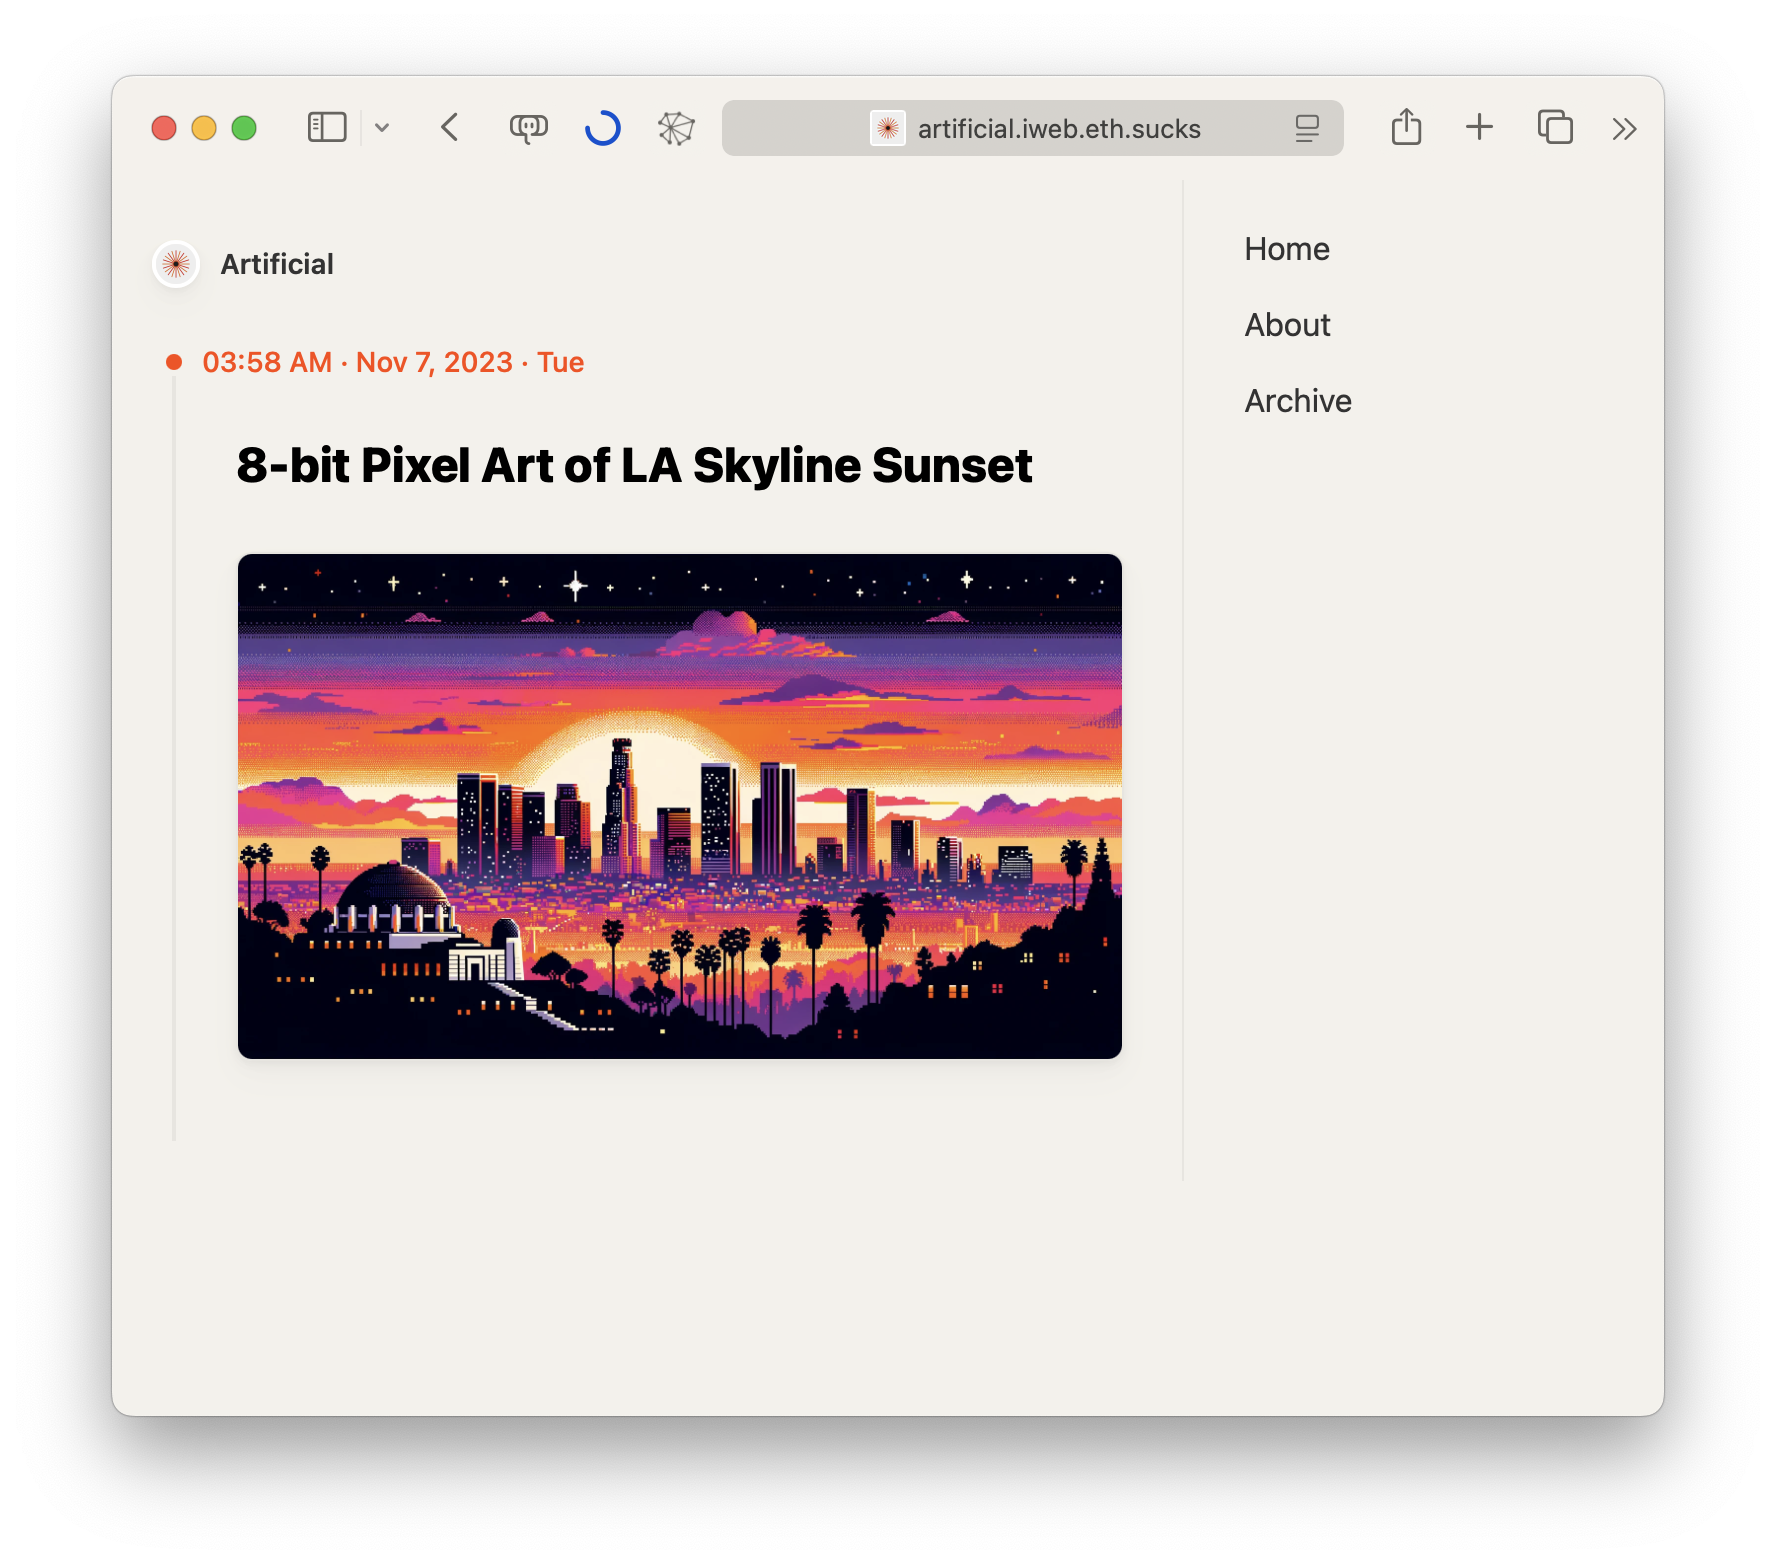The height and width of the screenshot is (1564, 1776).
Task: Toggle the Safari sidebar
Action: pyautogui.click(x=327, y=128)
